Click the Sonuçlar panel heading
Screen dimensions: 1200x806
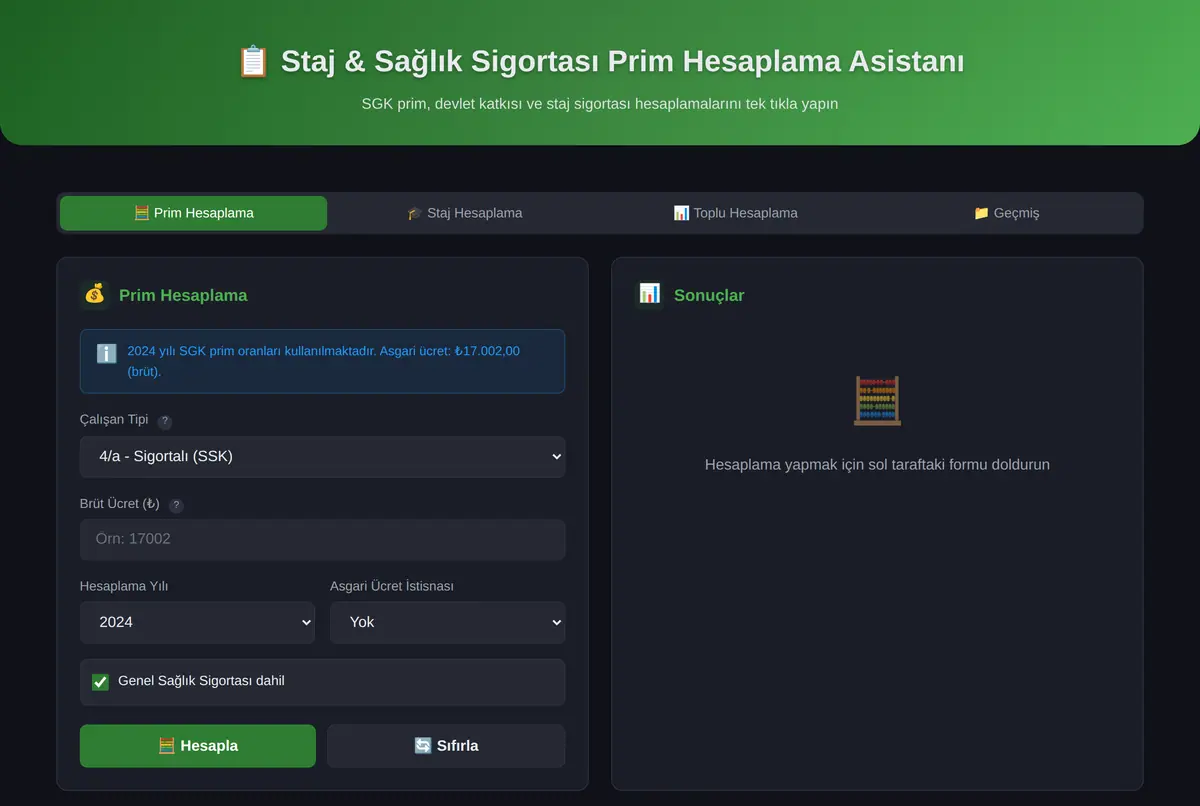click(x=709, y=295)
